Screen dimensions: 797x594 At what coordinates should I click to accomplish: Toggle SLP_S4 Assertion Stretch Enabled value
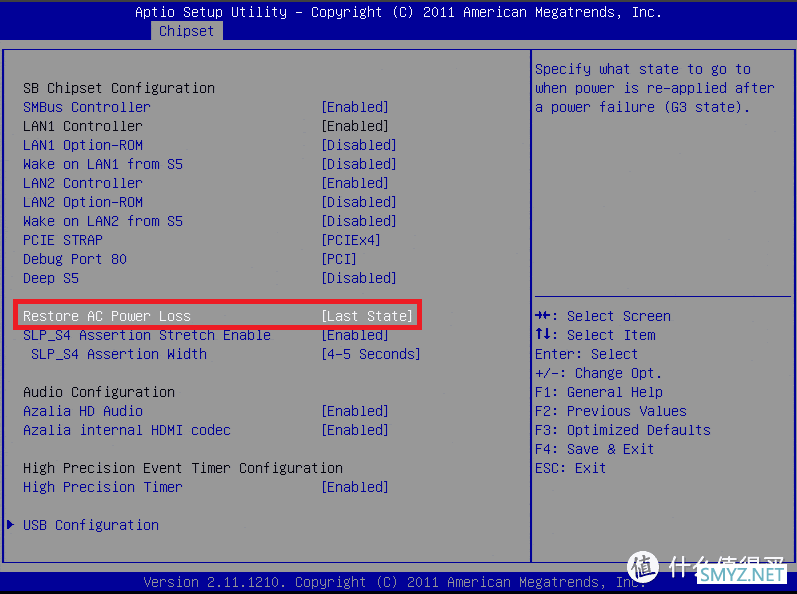tap(355, 335)
